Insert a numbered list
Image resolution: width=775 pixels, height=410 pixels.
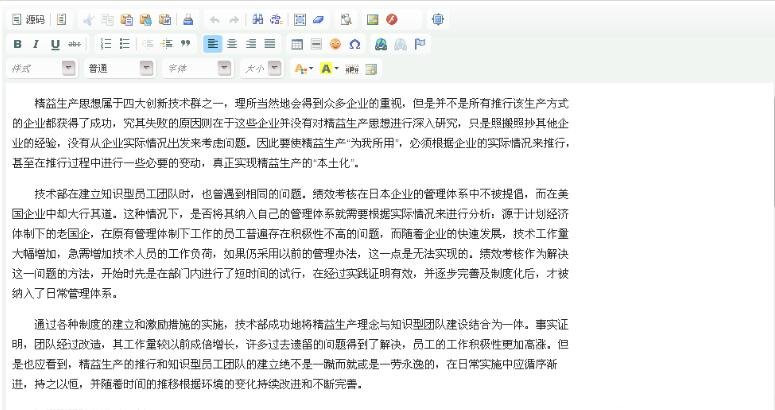click(106, 44)
